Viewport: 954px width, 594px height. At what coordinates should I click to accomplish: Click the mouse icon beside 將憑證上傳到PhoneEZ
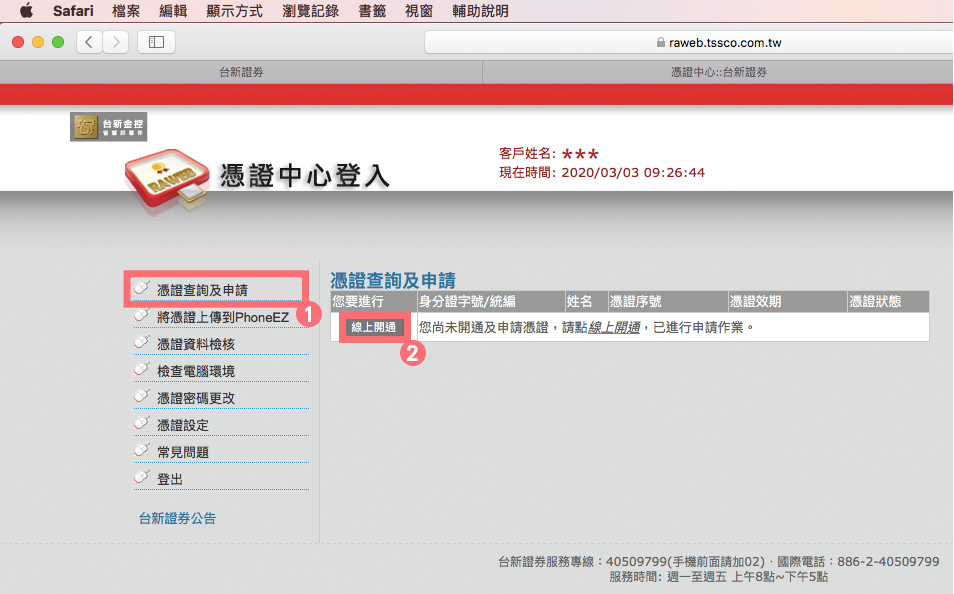(142, 314)
